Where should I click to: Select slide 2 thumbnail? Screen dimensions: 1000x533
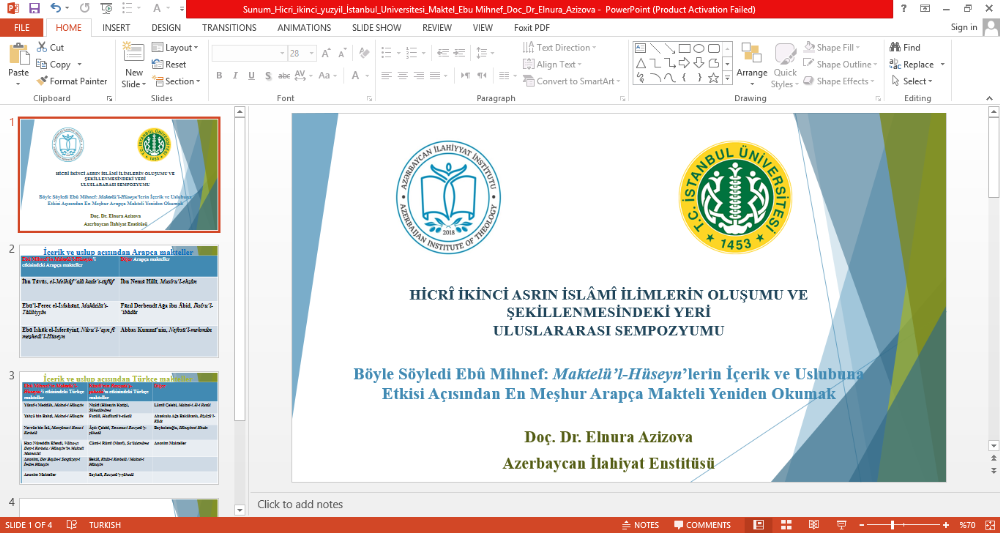click(119, 301)
